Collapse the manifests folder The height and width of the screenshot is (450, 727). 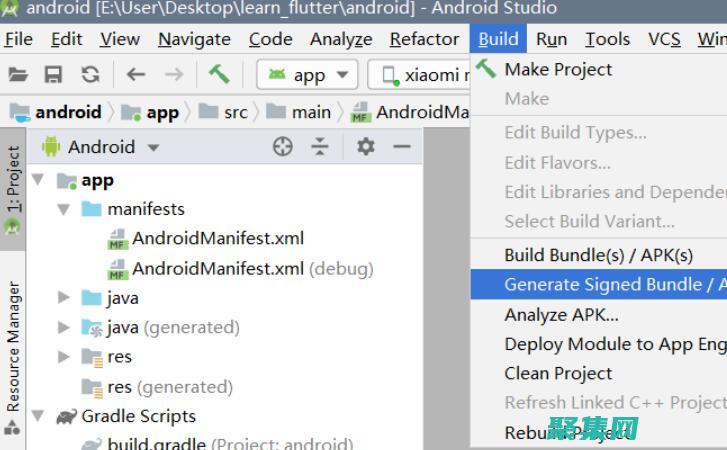(x=63, y=210)
